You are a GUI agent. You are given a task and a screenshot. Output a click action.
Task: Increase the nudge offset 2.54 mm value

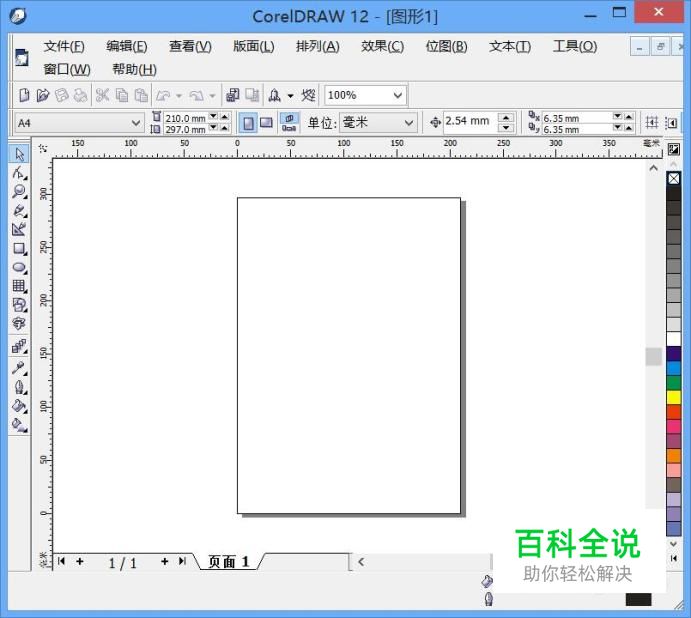[506, 117]
